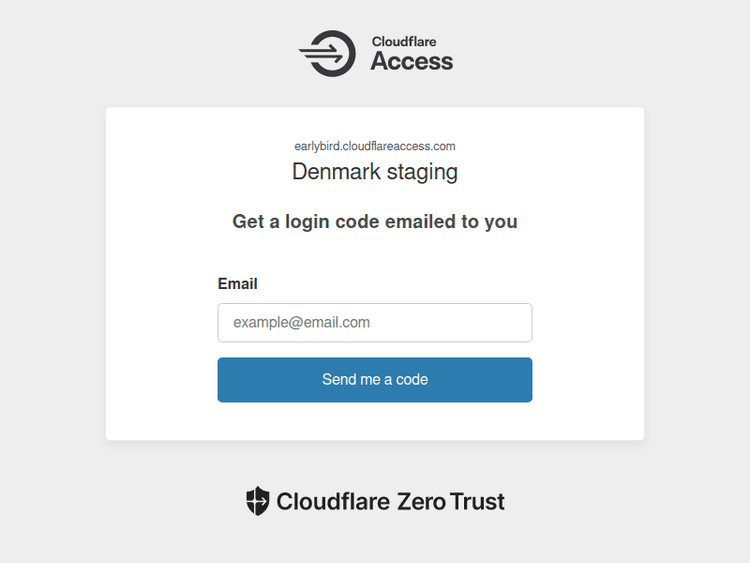Focus the Email input field
The width and height of the screenshot is (750, 563).
point(374,323)
